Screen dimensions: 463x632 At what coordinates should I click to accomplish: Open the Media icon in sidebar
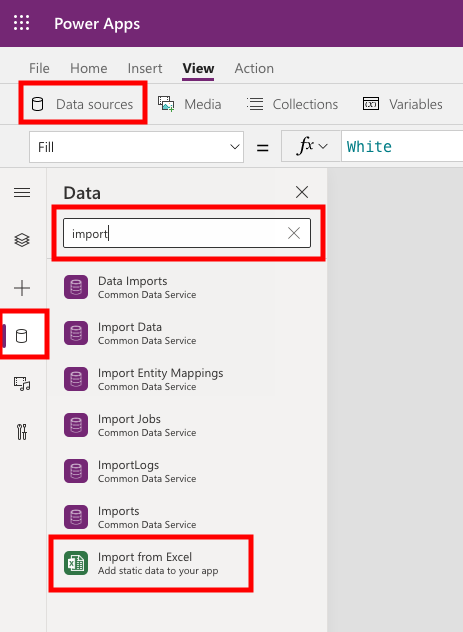[x=22, y=383]
